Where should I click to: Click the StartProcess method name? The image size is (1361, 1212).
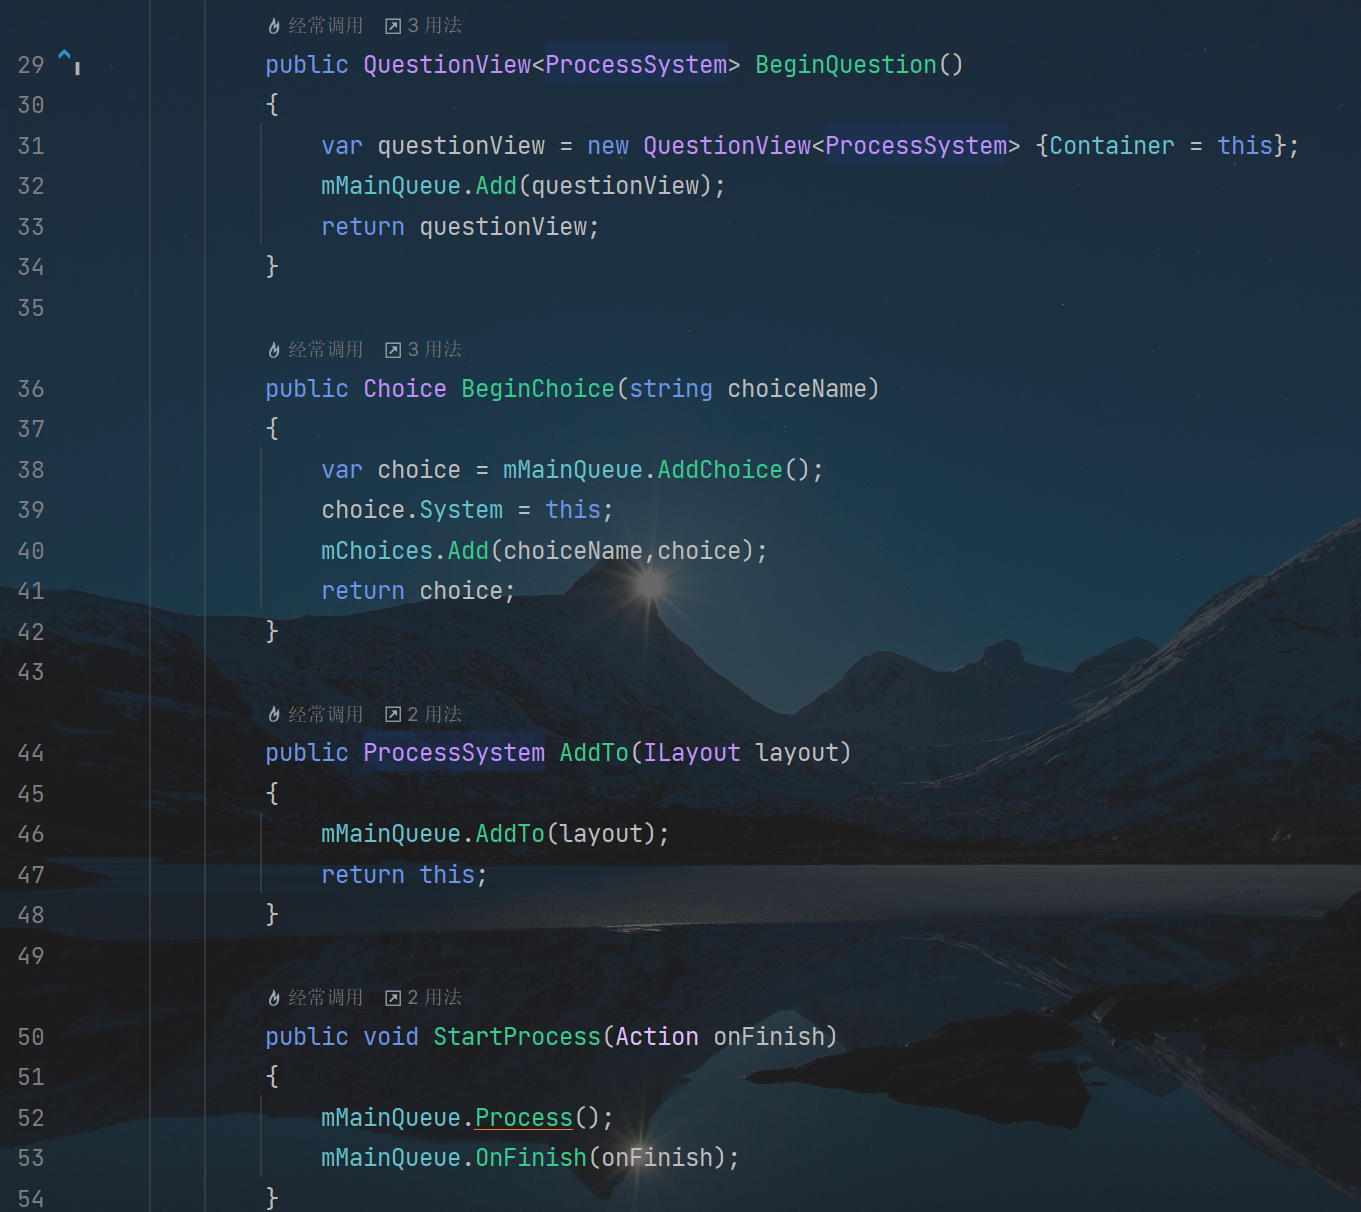[517, 1037]
